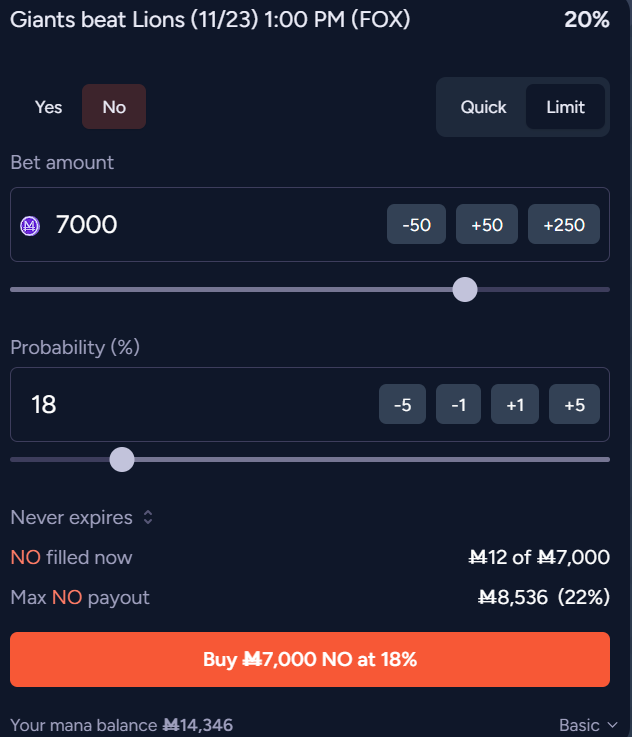Add 250 to the bet amount

[564, 225]
